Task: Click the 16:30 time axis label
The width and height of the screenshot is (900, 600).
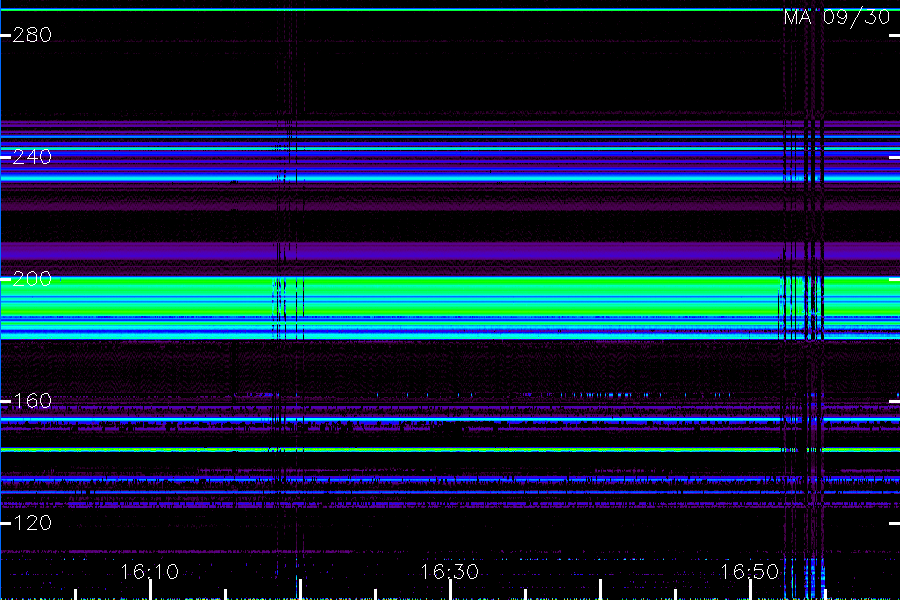Action: pos(449,572)
